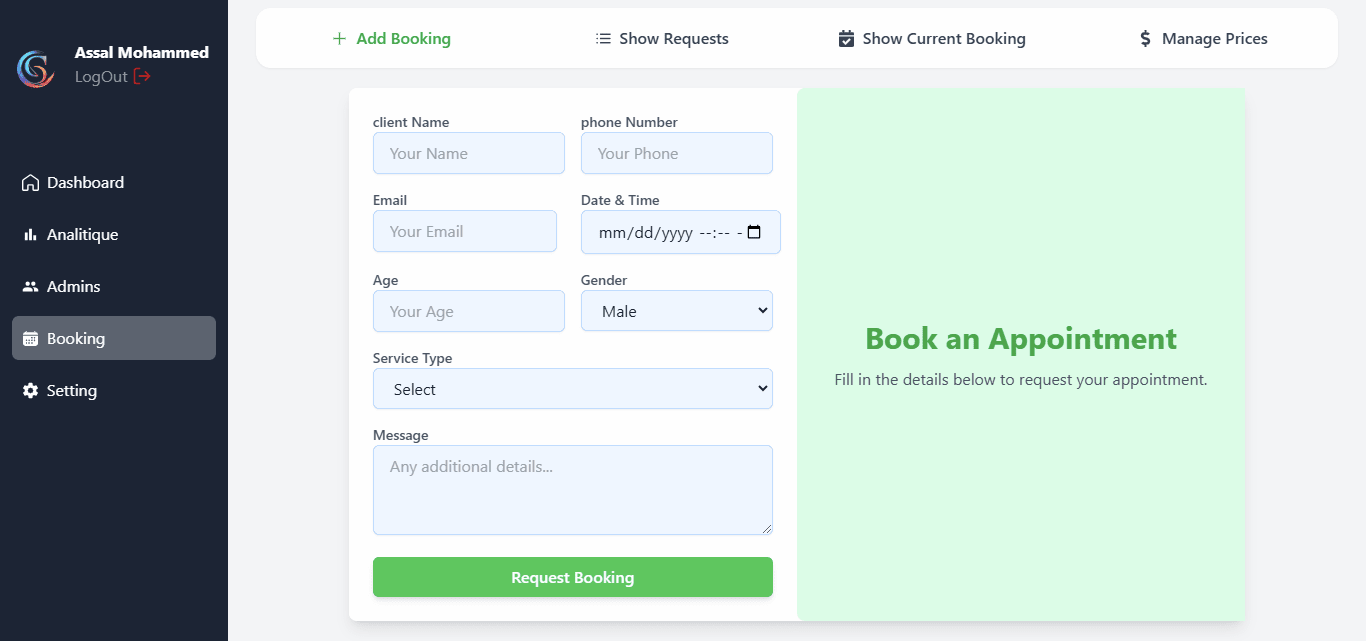Open the Gender dropdown
The height and width of the screenshot is (641, 1366).
[677, 311]
